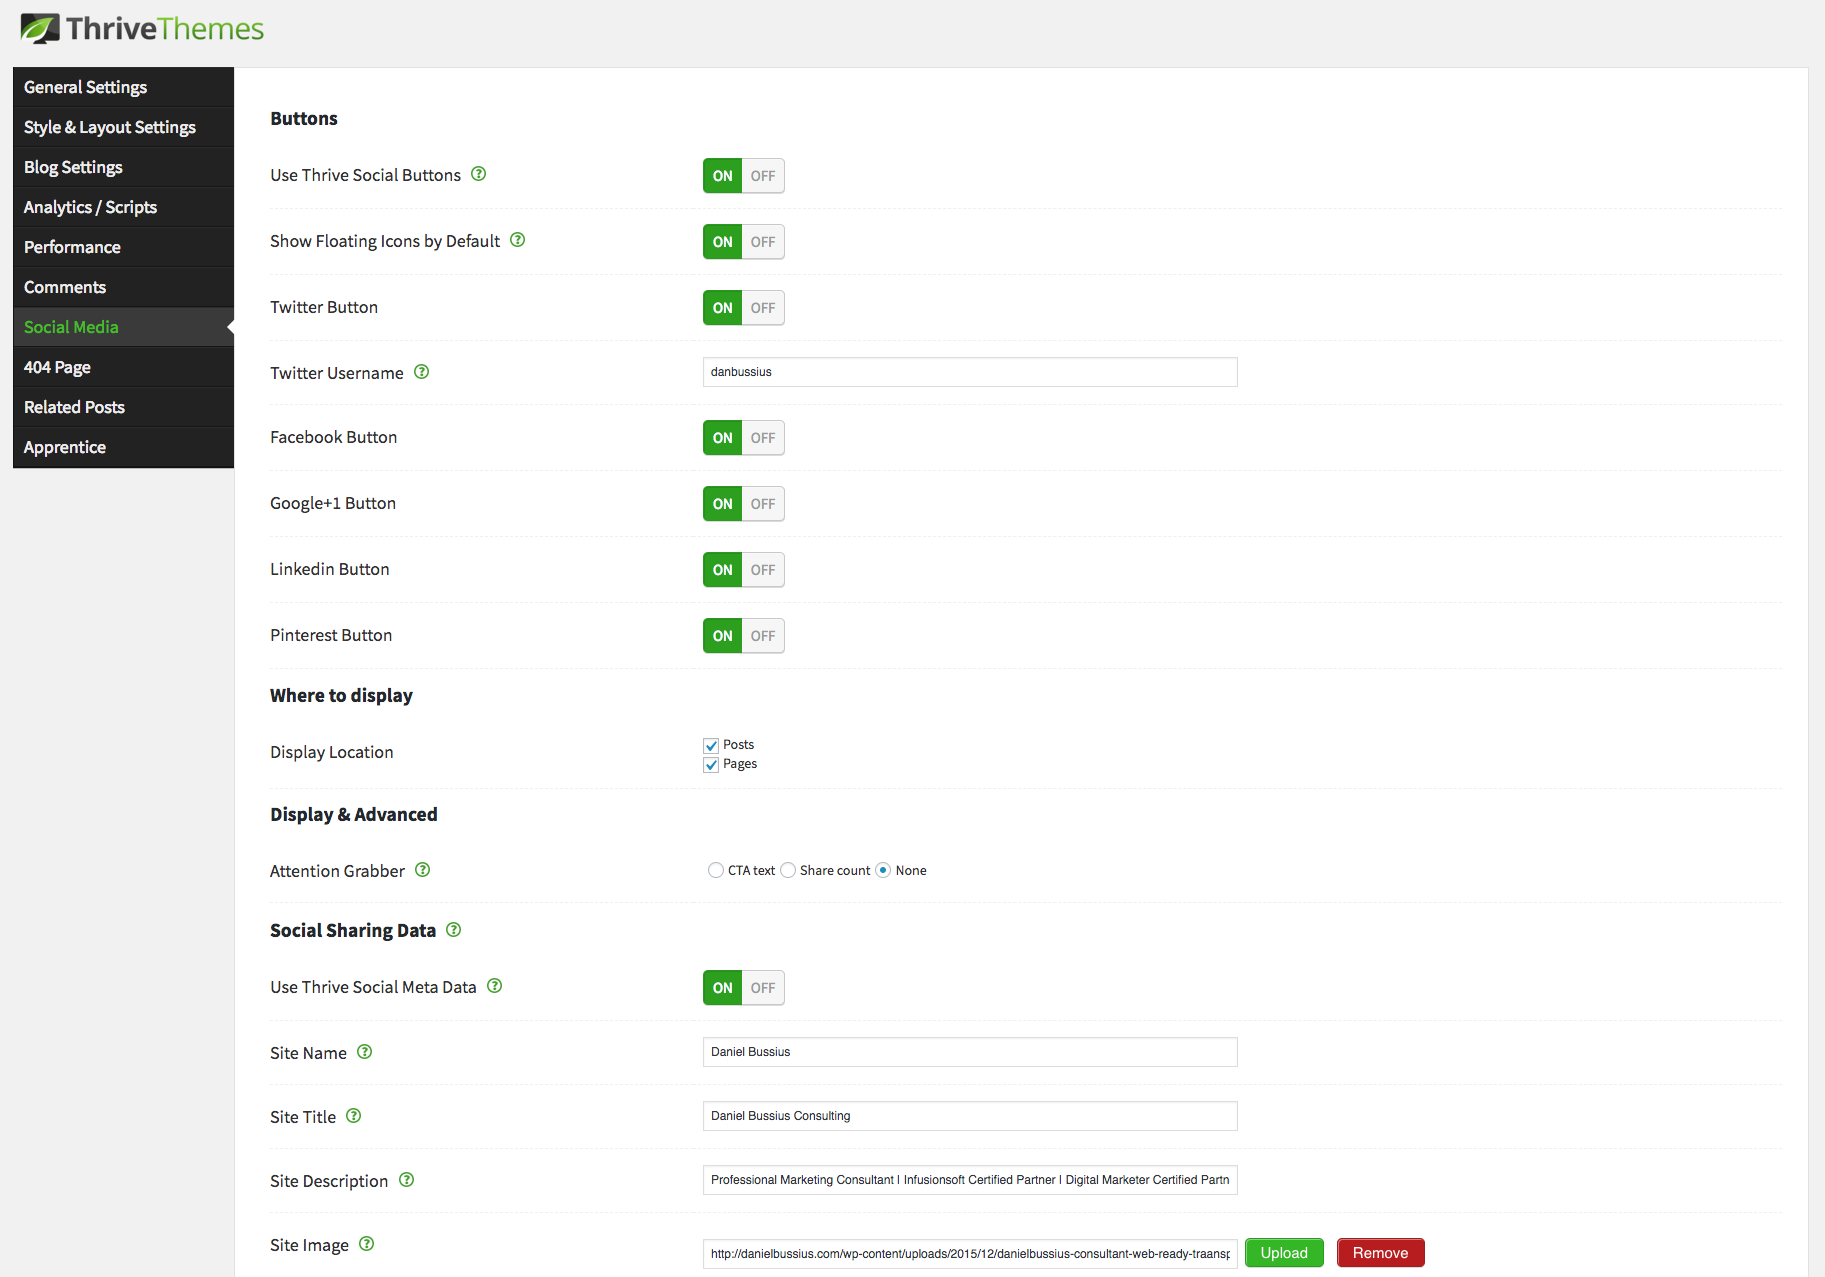Screen dimensions: 1825x1277
Task: Open help icon next to Attention Grabber
Action: coord(423,870)
